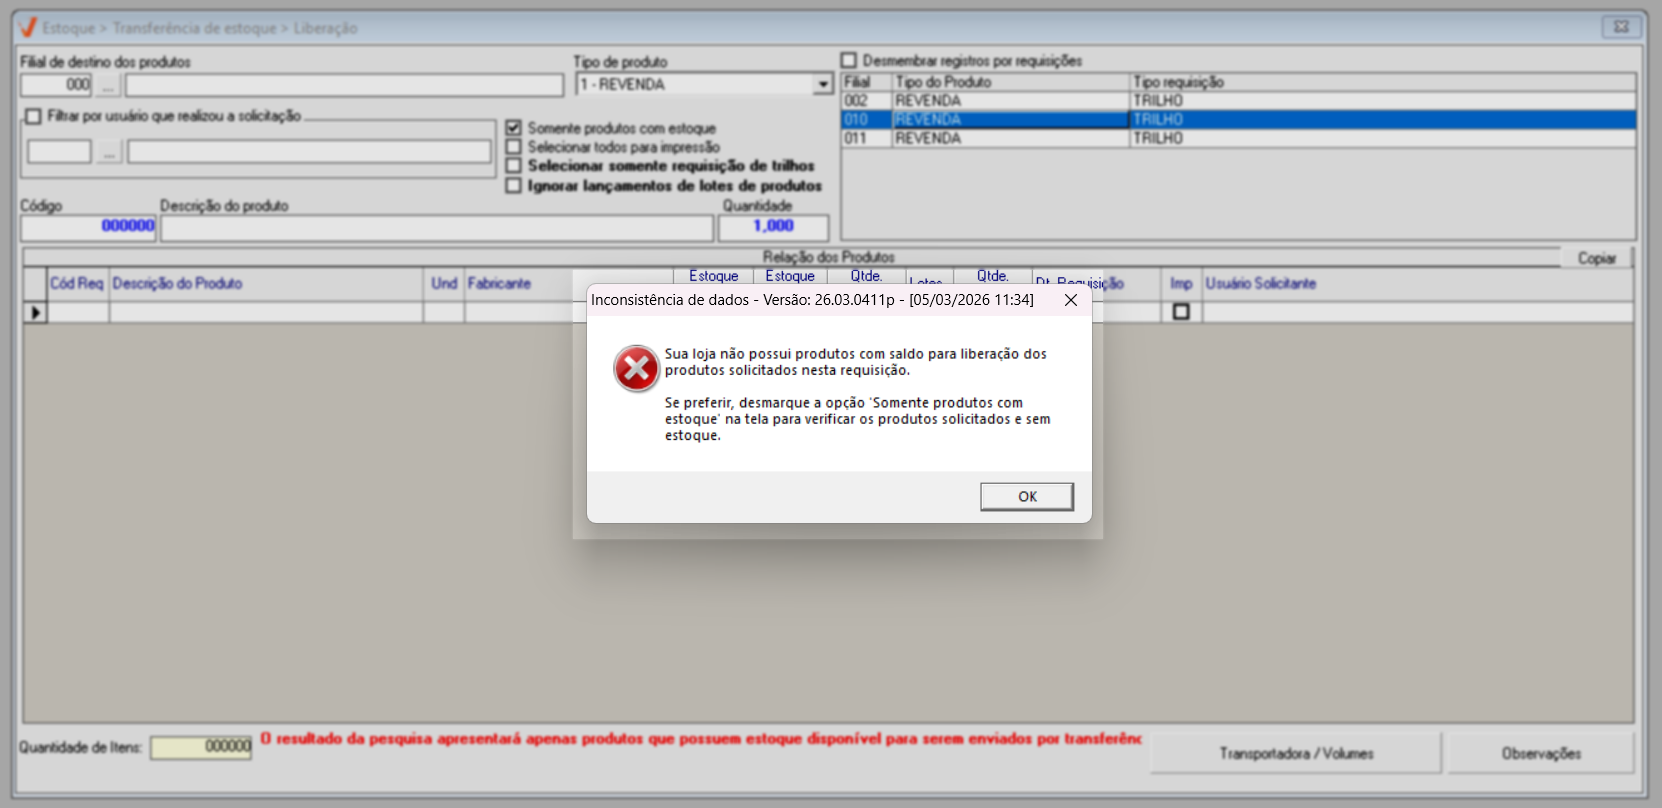Screen dimensions: 1662x808
Task: Click row pointer arrow in products grid
Action: (36, 312)
